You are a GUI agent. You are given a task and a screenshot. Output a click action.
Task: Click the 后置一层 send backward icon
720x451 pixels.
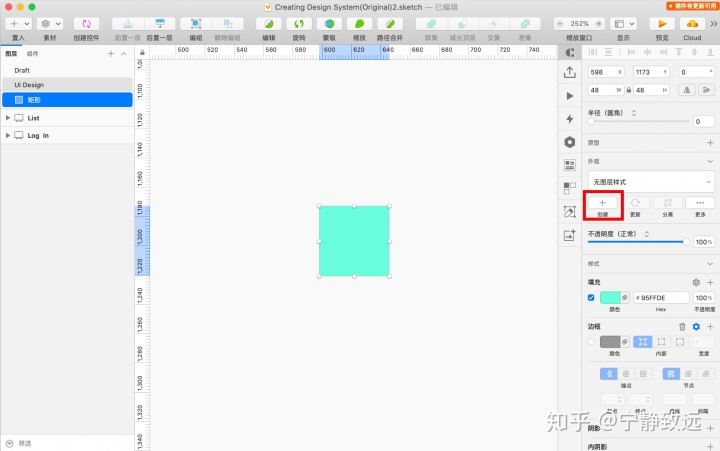(160, 24)
